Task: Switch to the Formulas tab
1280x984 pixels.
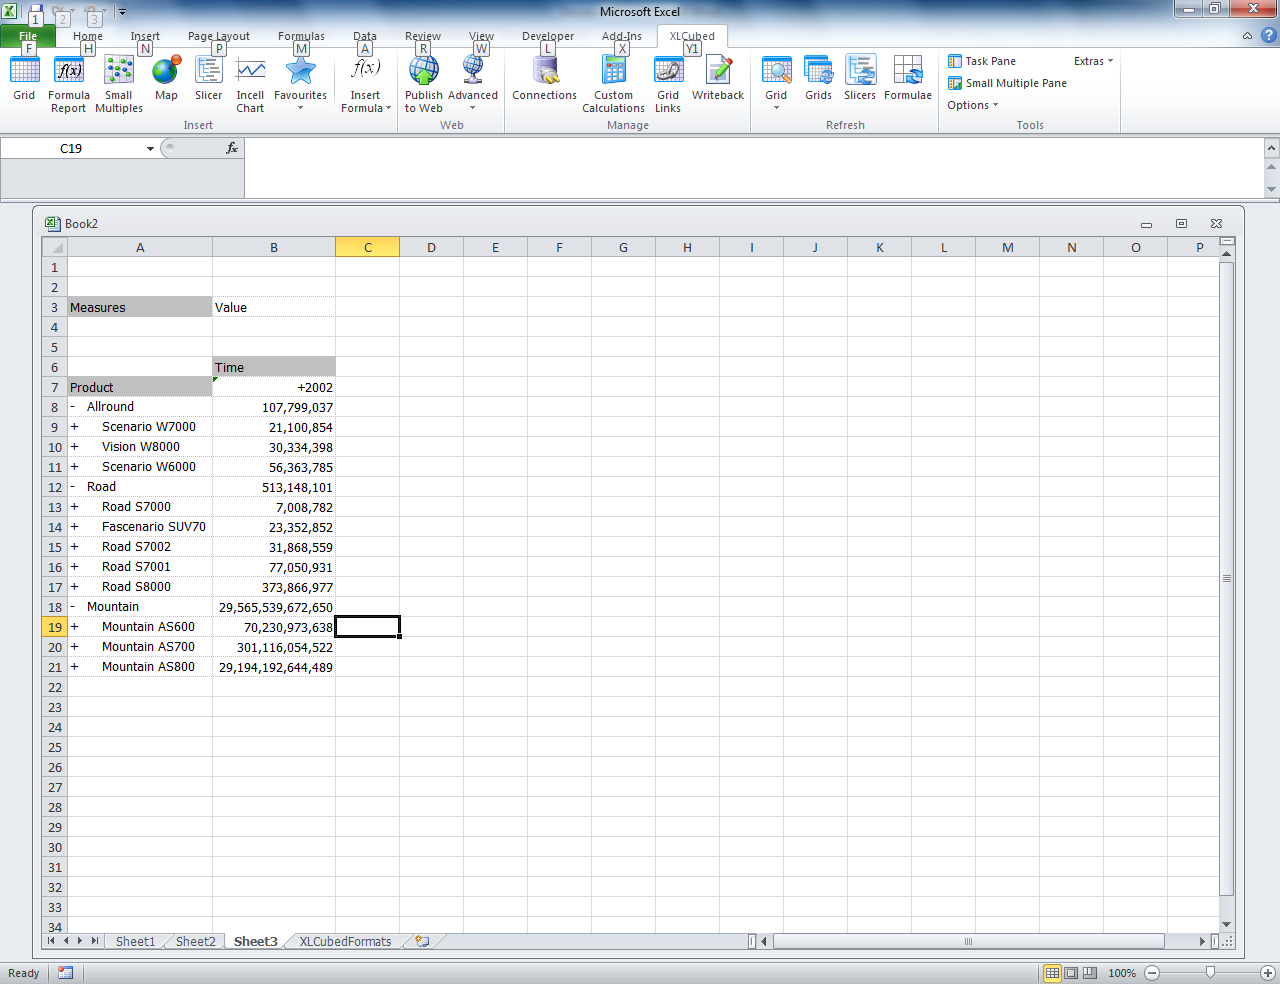Action: point(301,36)
